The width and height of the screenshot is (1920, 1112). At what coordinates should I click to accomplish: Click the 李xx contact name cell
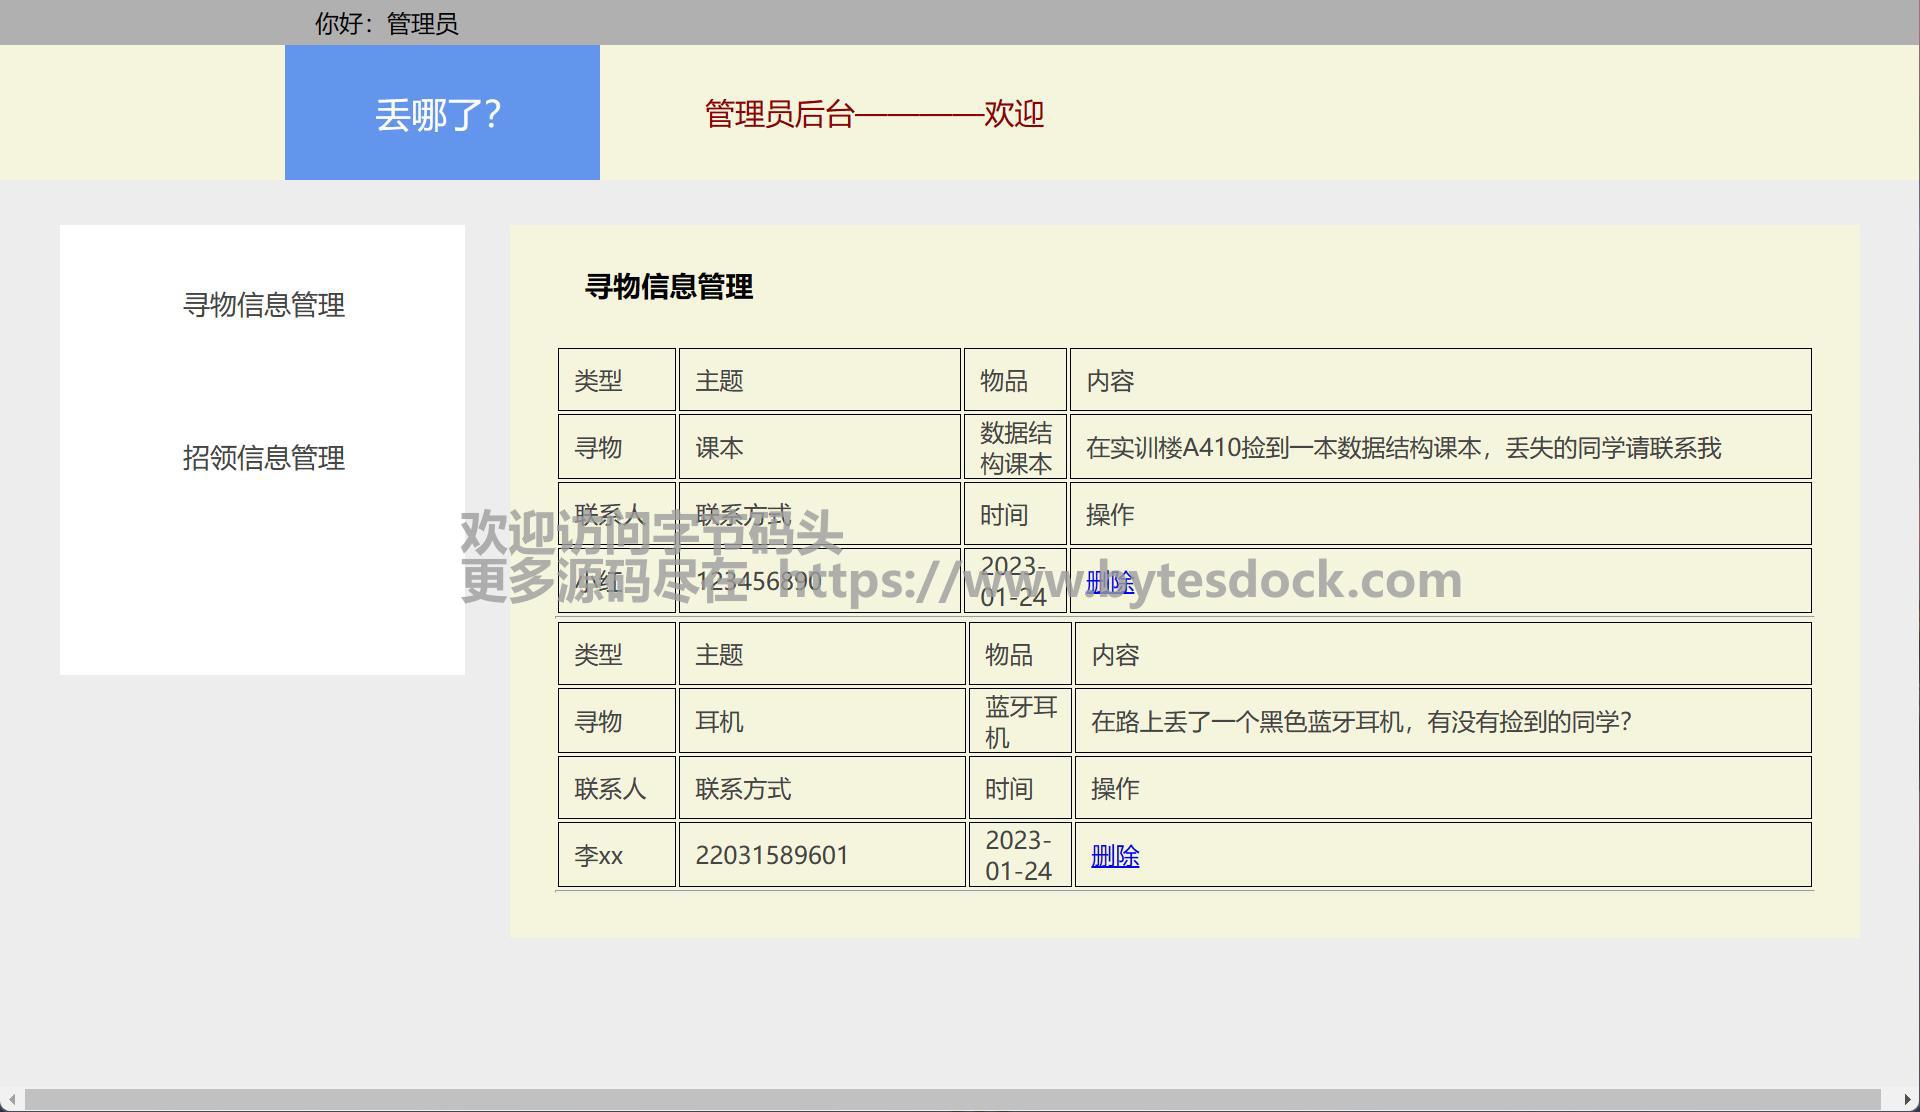(x=599, y=856)
